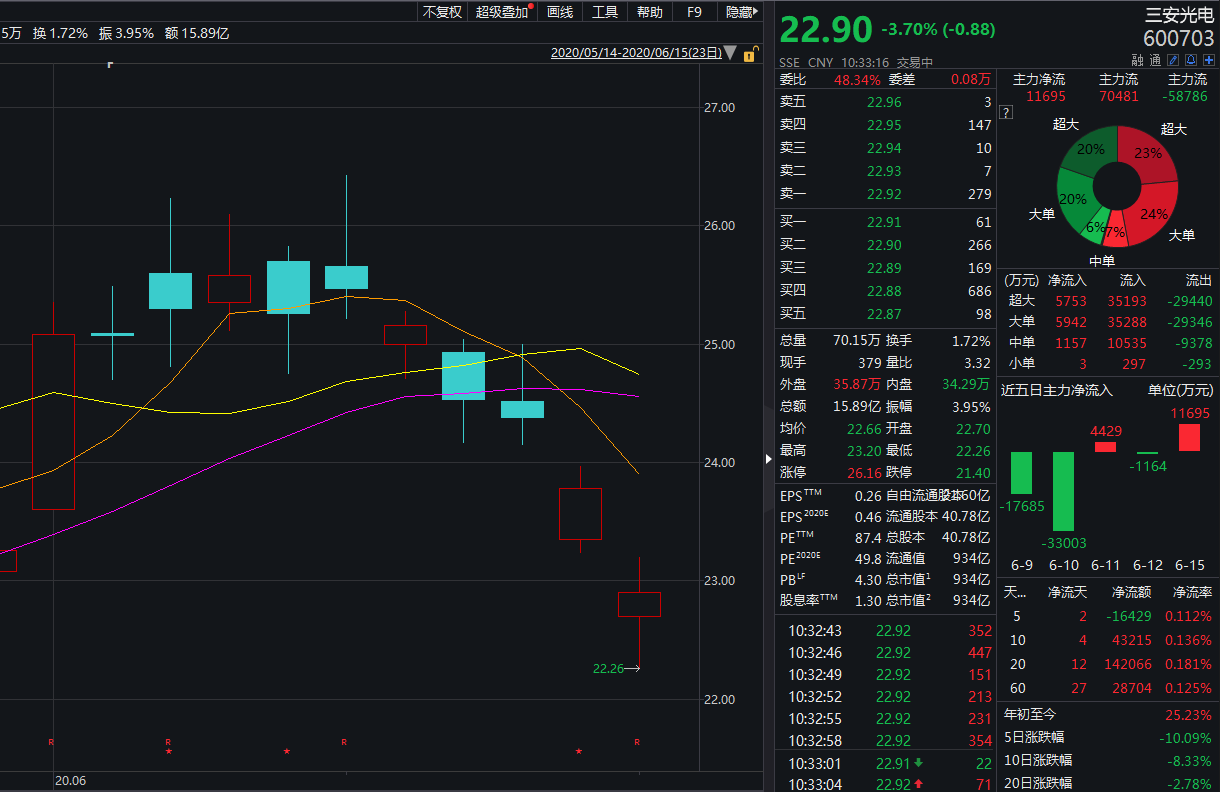The image size is (1220, 792).
Task: Click the pencil note icon beside stock code
Action: coord(1174,60)
